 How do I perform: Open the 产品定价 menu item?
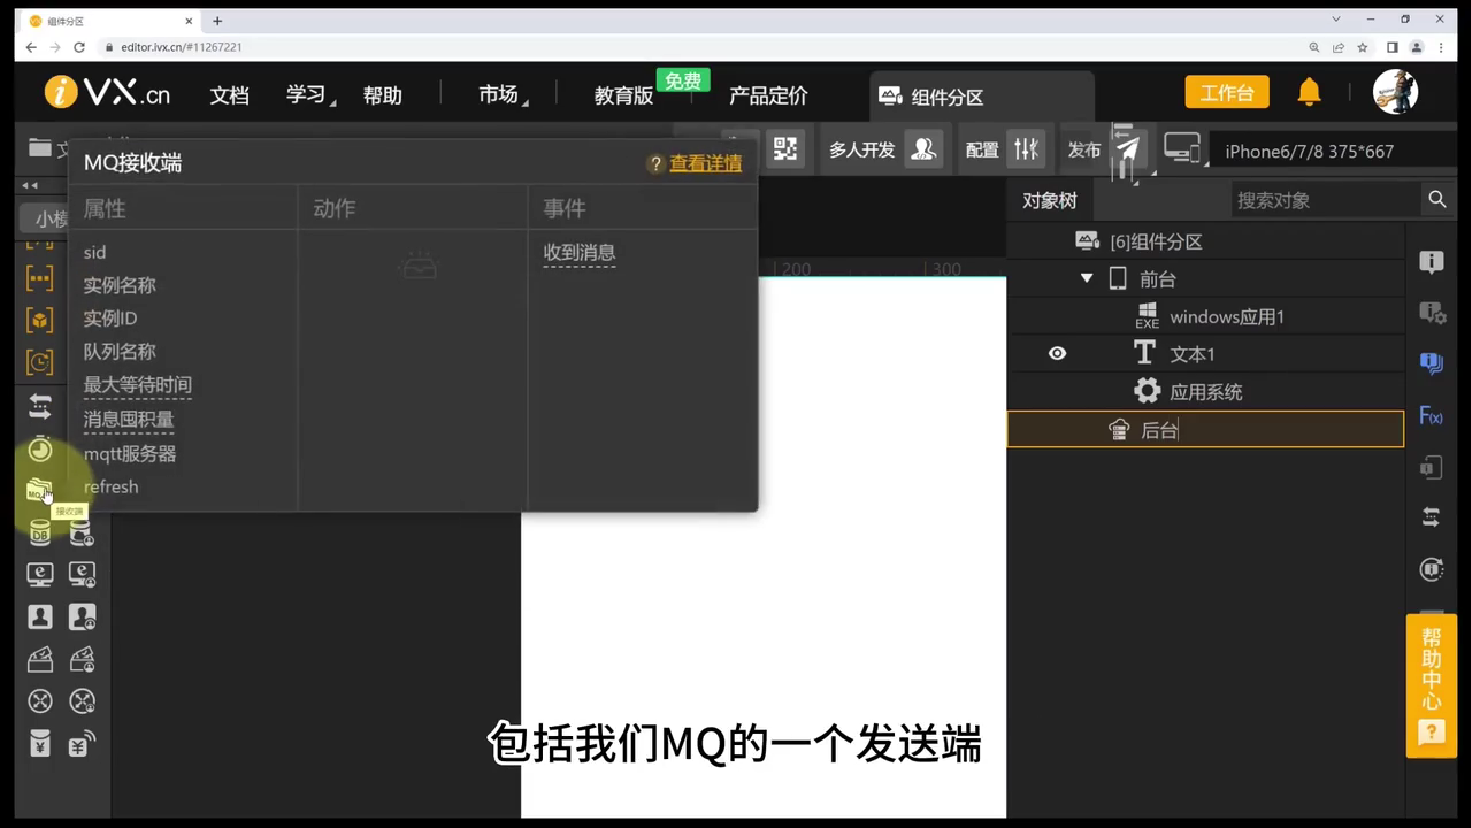click(x=768, y=95)
